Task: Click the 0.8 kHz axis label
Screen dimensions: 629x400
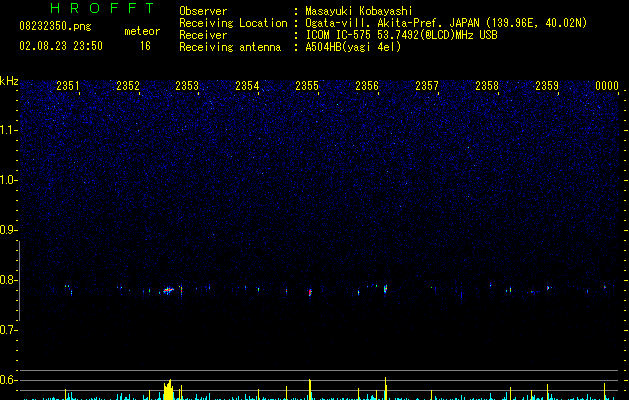Action: click(8, 280)
